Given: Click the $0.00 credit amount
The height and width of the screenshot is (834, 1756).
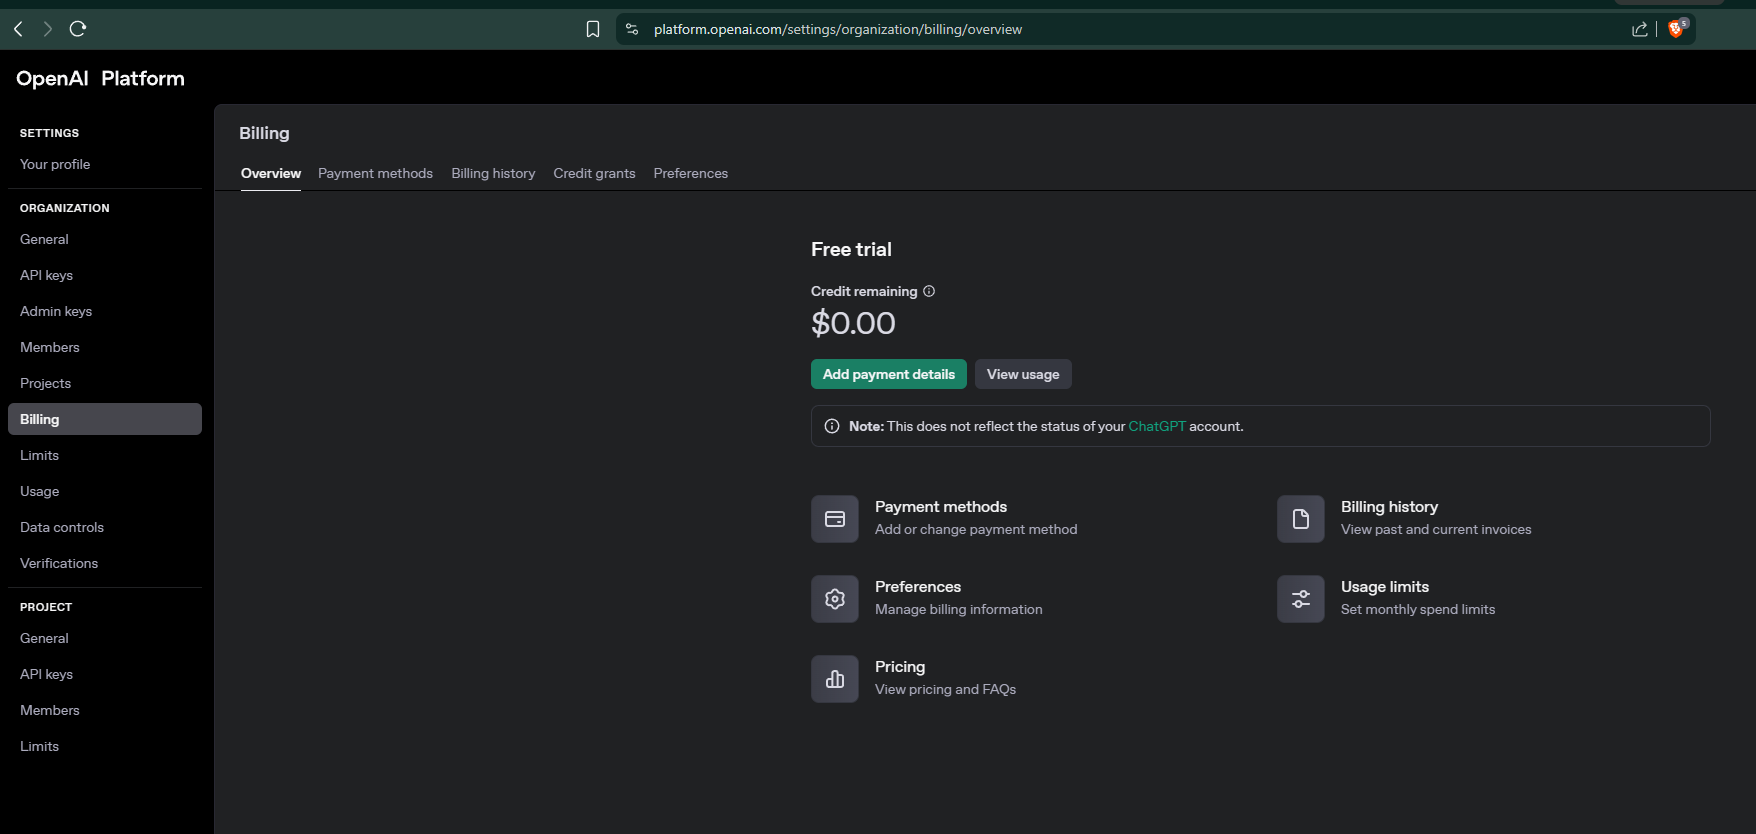Looking at the screenshot, I should click(x=853, y=323).
